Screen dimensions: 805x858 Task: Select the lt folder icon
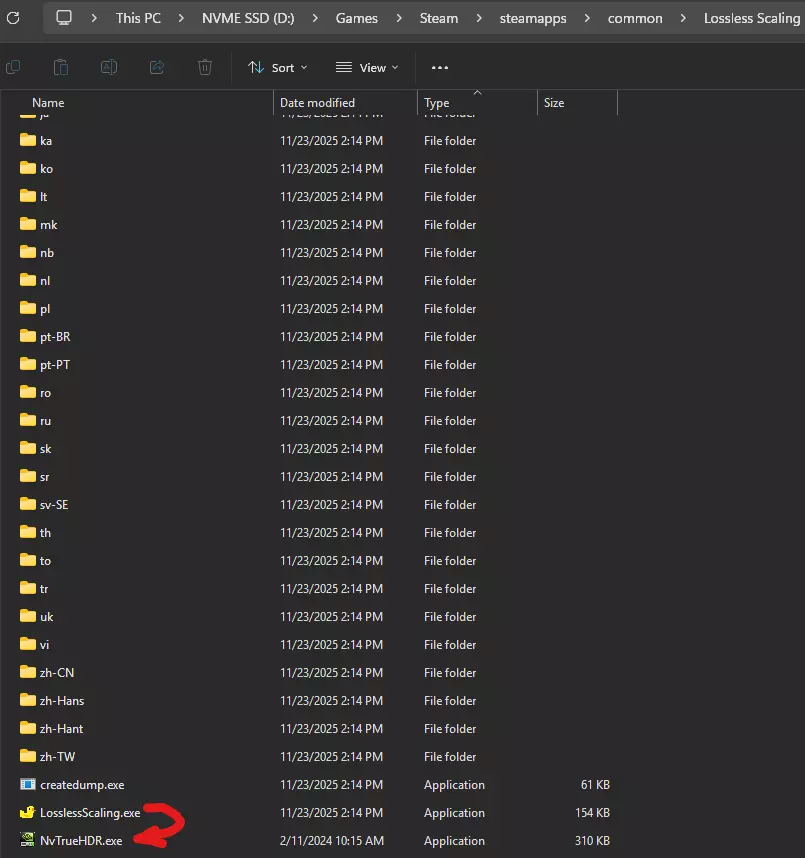pyautogui.click(x=27, y=196)
